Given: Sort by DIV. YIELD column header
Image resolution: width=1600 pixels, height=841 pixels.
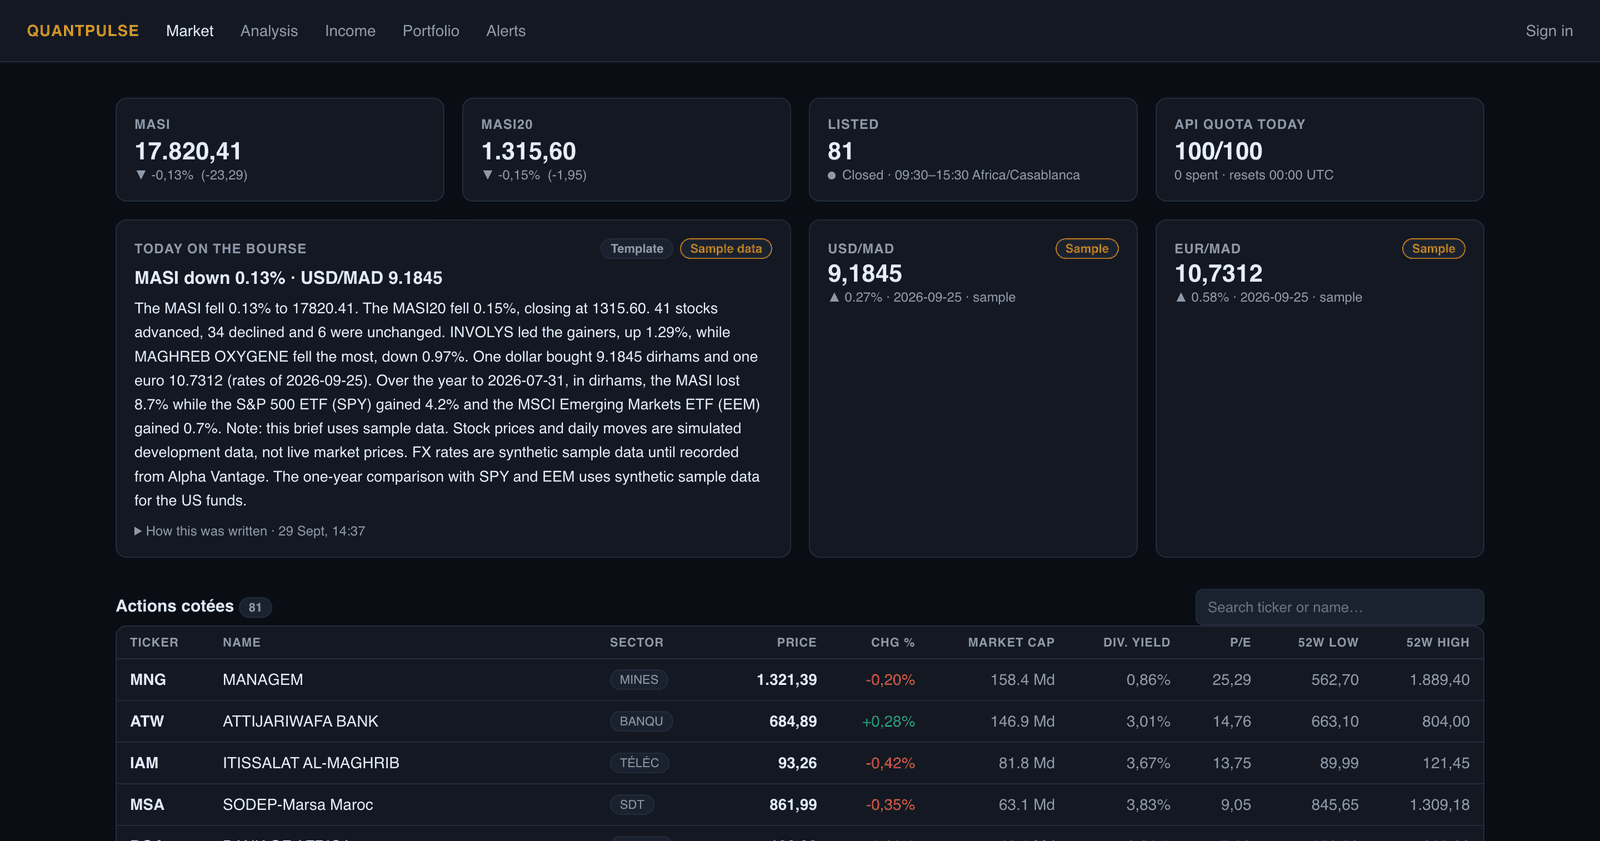Looking at the screenshot, I should point(1137,643).
